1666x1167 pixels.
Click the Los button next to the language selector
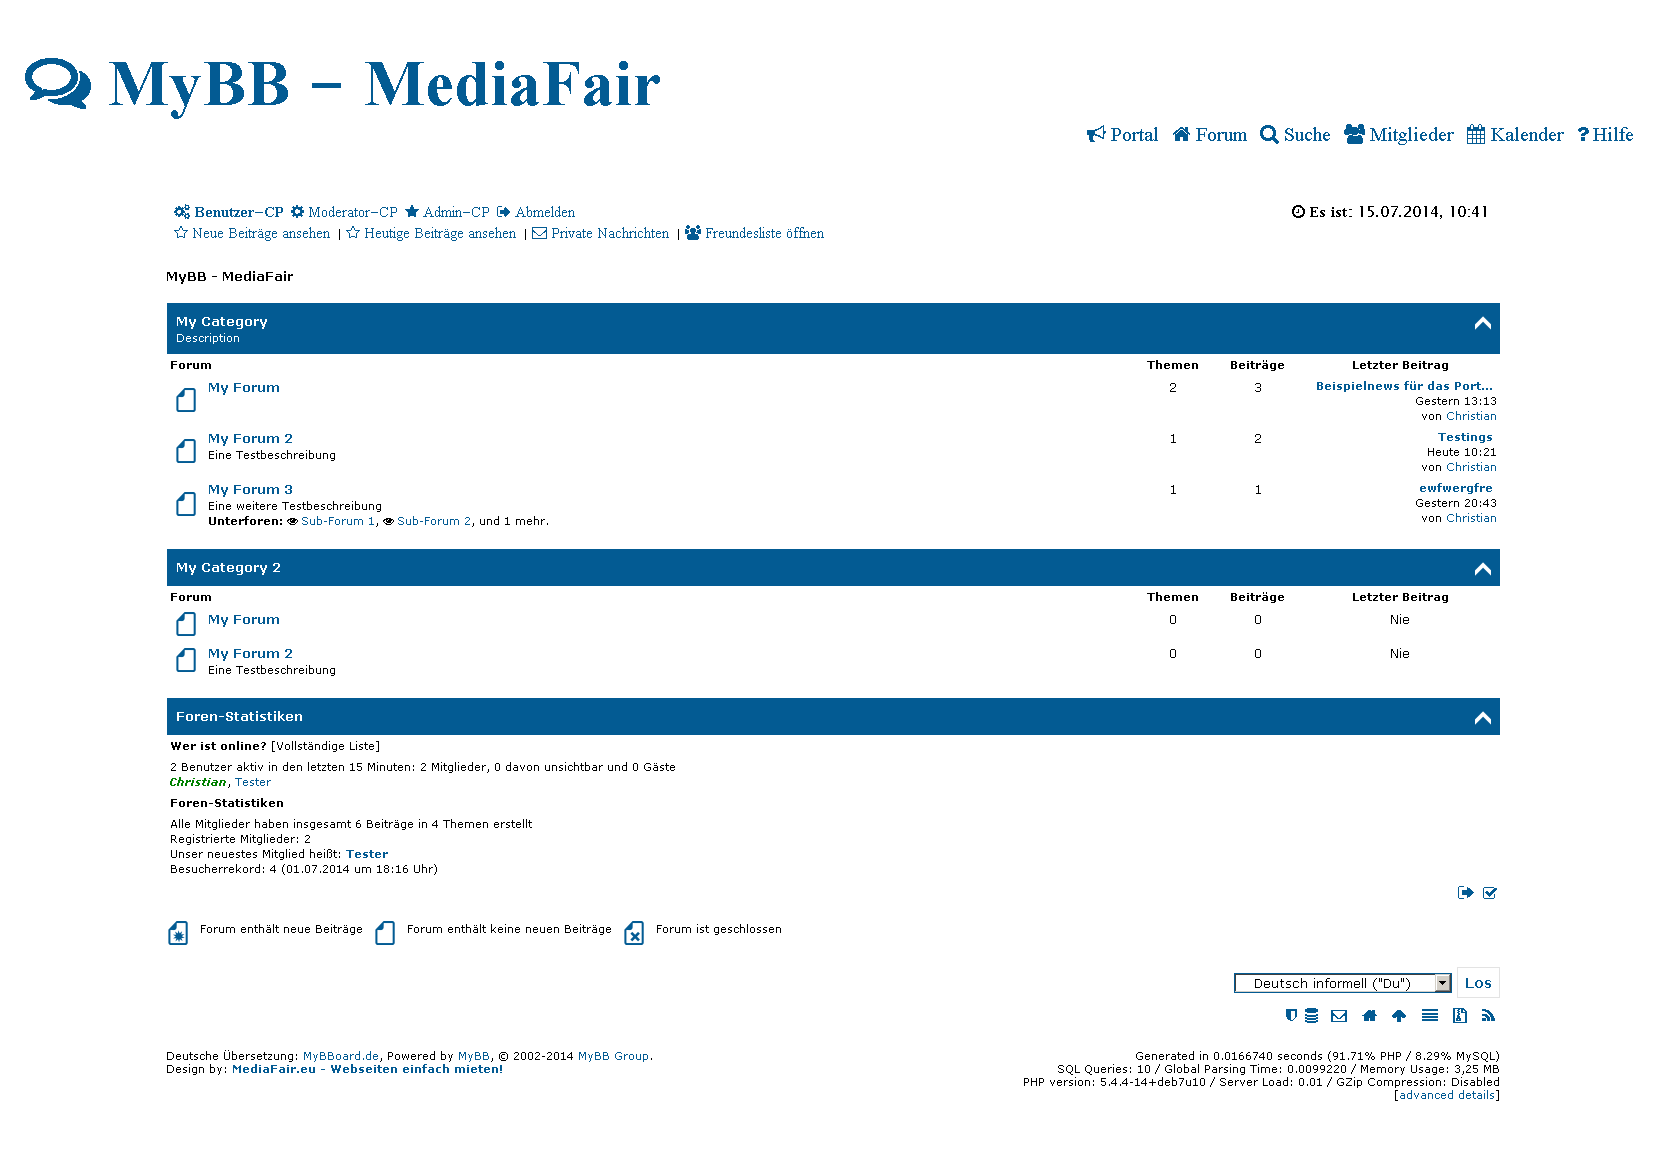(1478, 983)
